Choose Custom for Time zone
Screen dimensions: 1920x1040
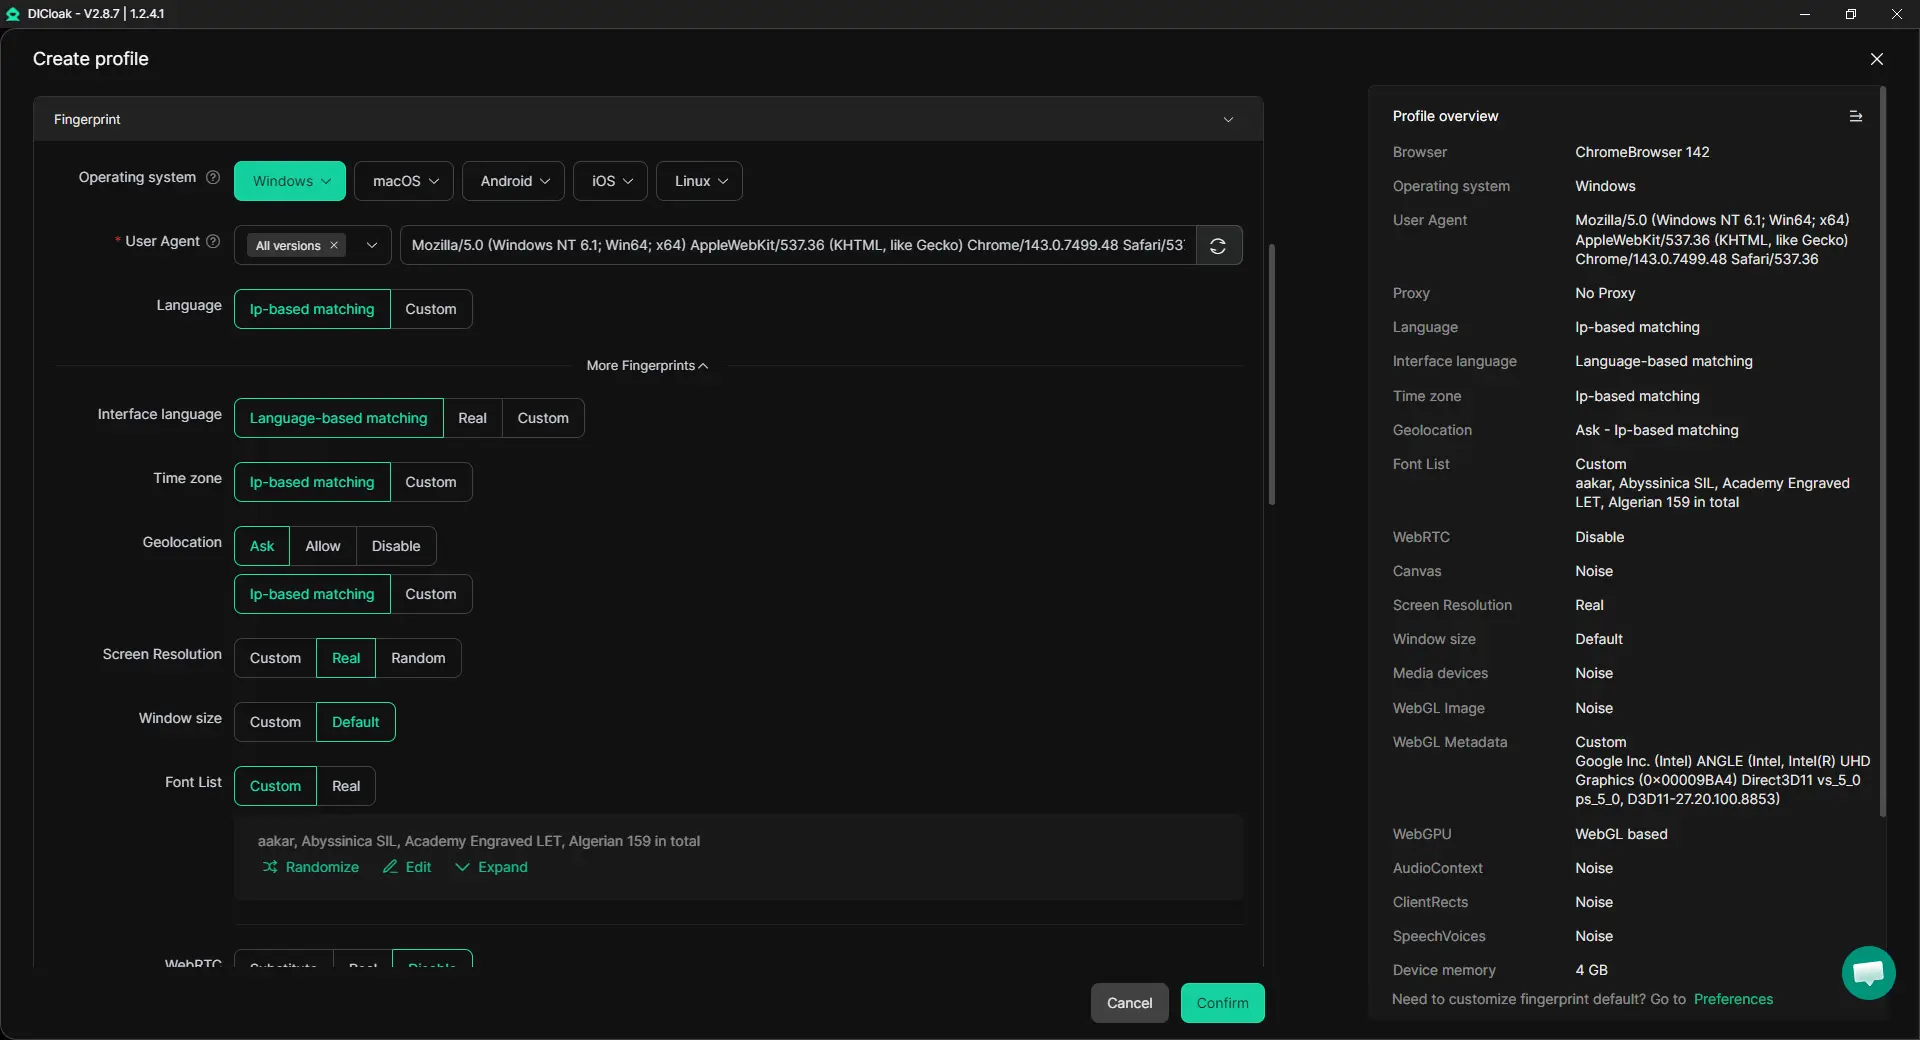[x=430, y=482]
